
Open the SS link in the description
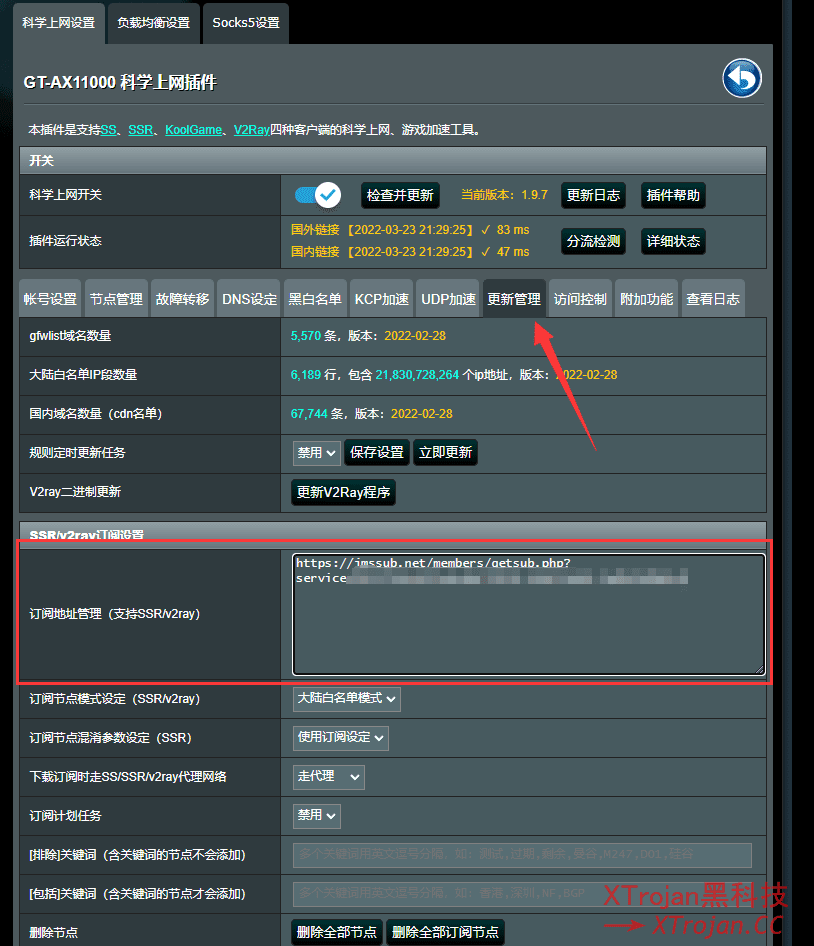tap(109, 130)
